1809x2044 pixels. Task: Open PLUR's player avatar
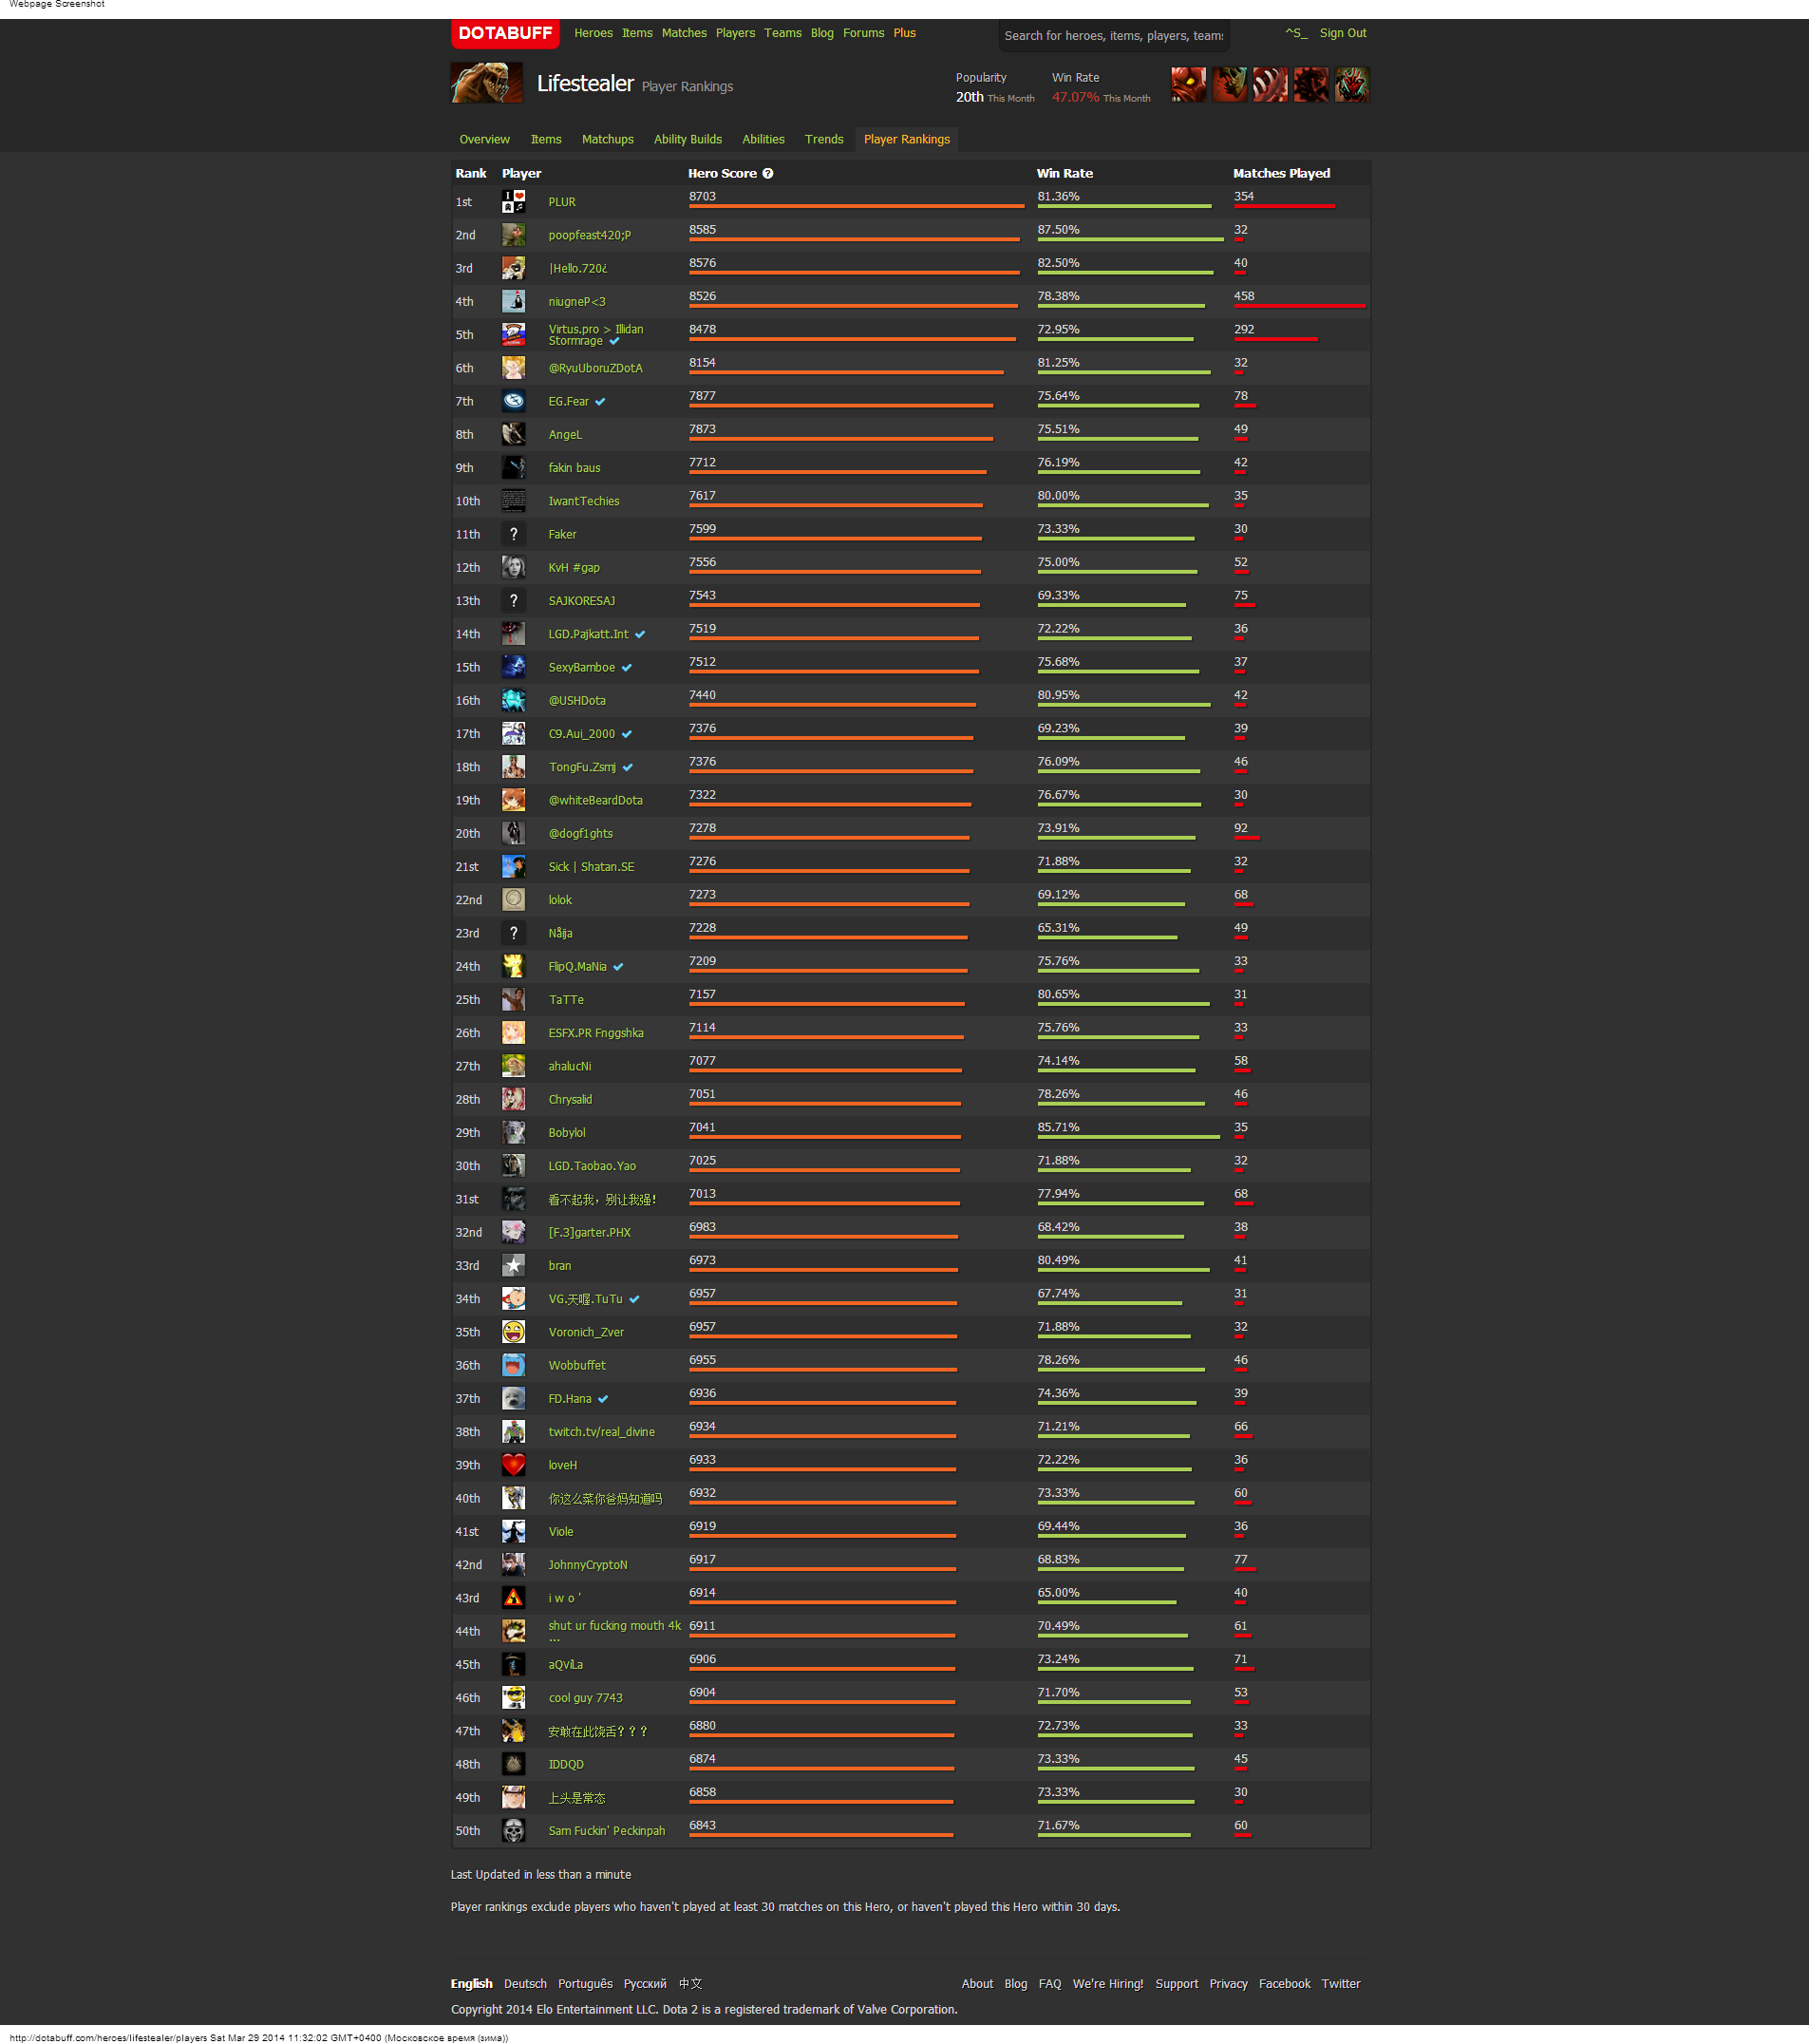tap(513, 202)
